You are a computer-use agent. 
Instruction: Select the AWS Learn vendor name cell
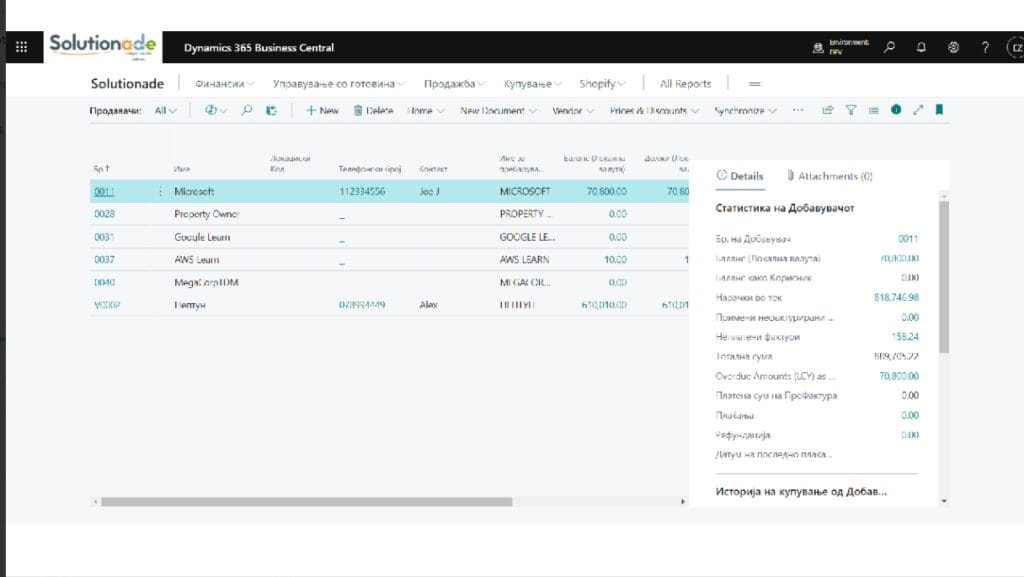click(197, 260)
